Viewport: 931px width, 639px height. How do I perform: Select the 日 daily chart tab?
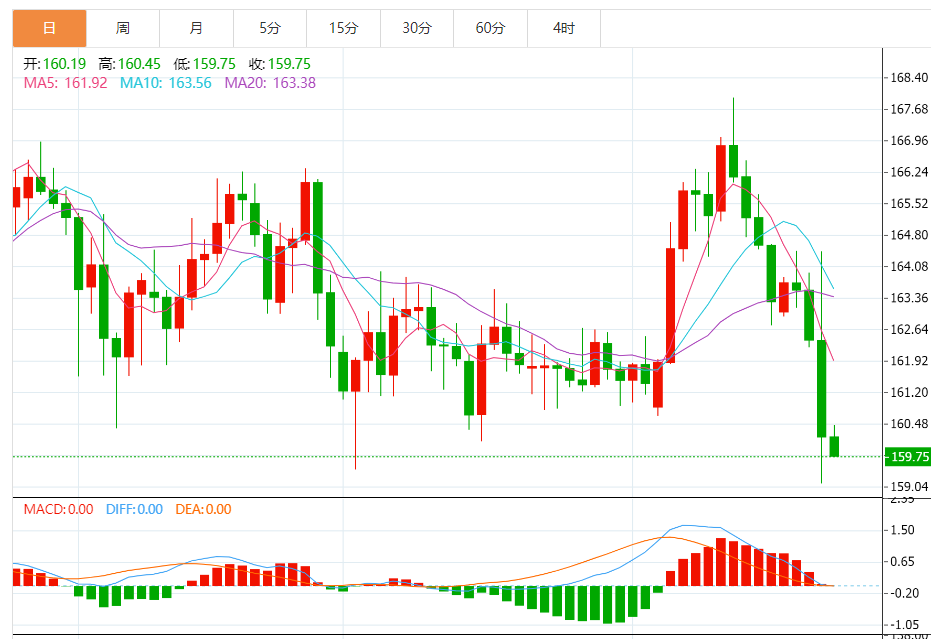click(x=49, y=28)
